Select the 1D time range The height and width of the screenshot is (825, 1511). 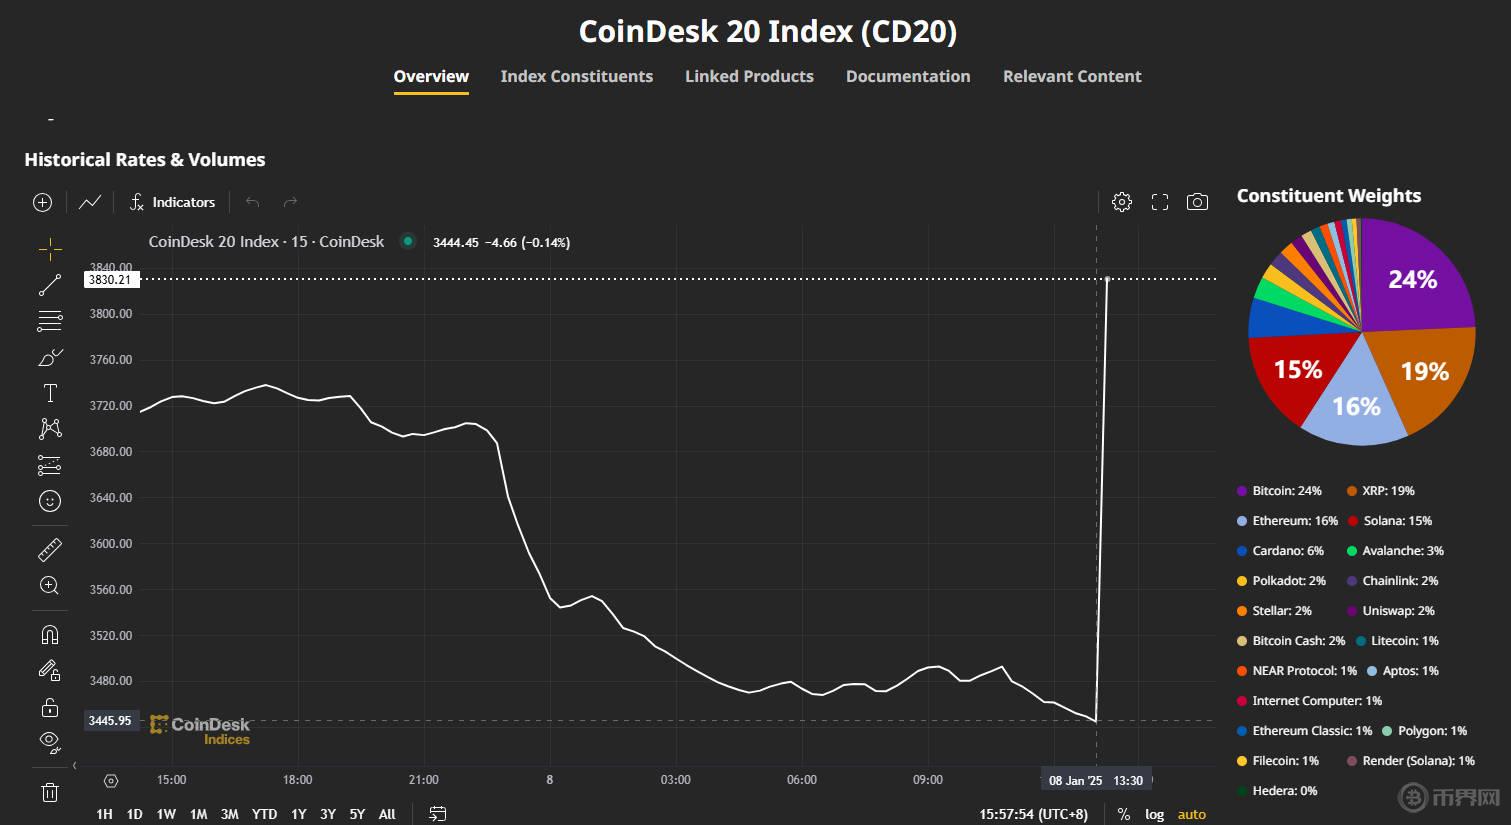(134, 813)
